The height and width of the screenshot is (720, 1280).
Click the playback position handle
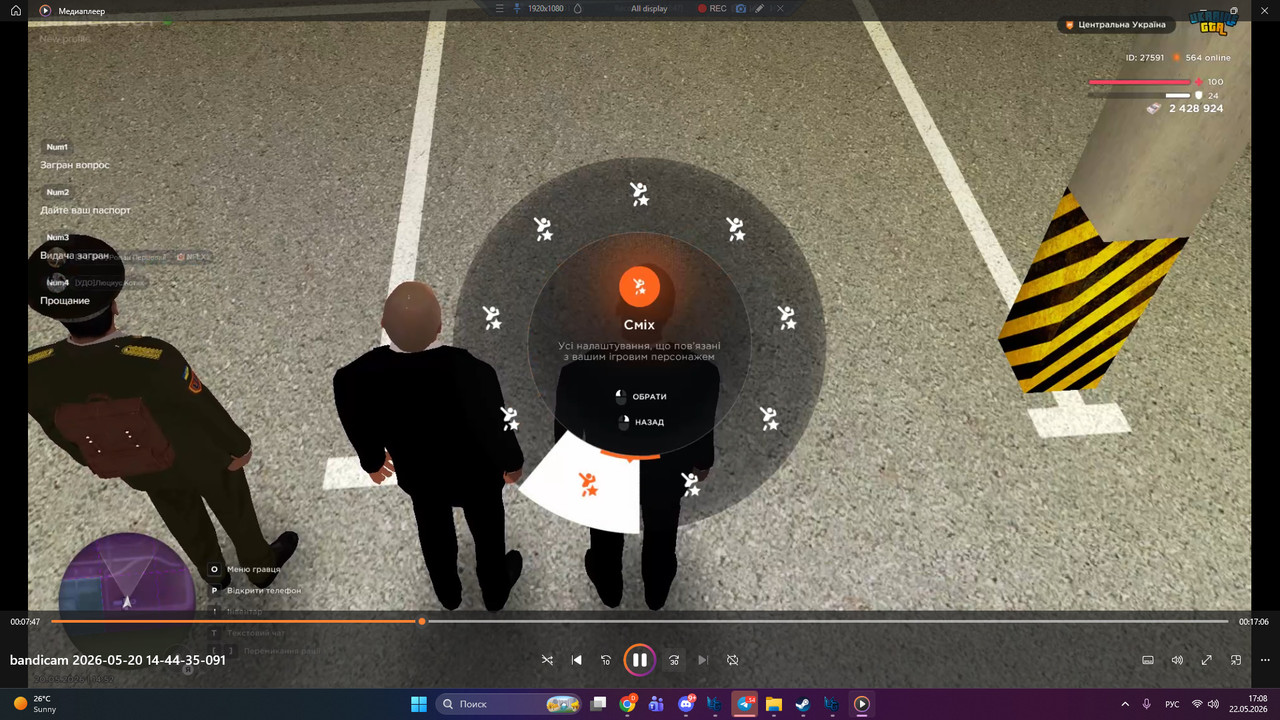coord(422,621)
